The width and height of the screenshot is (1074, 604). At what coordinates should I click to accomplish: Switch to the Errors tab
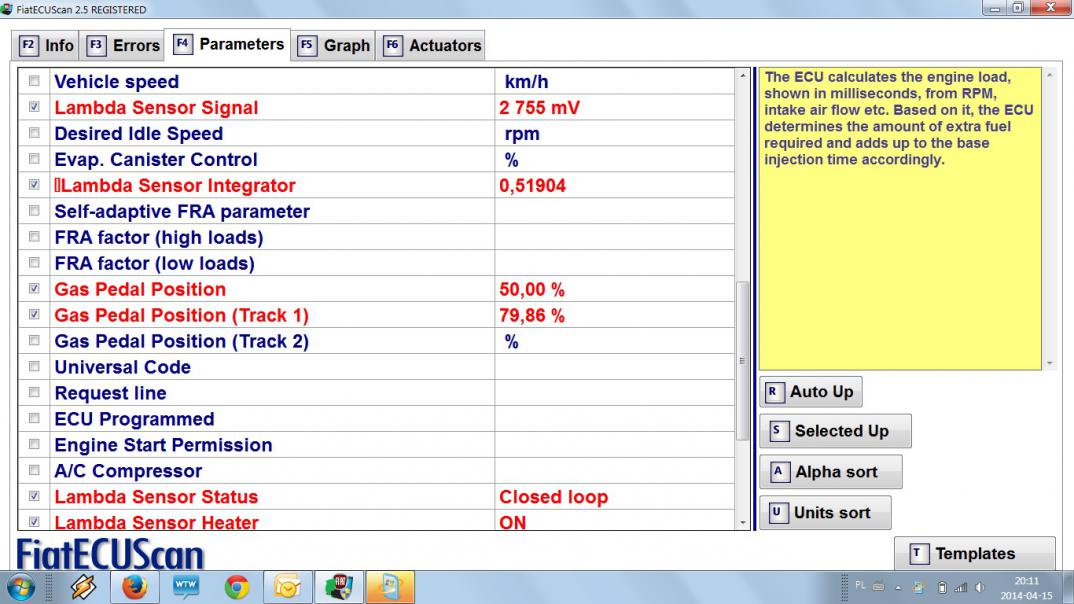click(x=124, y=46)
